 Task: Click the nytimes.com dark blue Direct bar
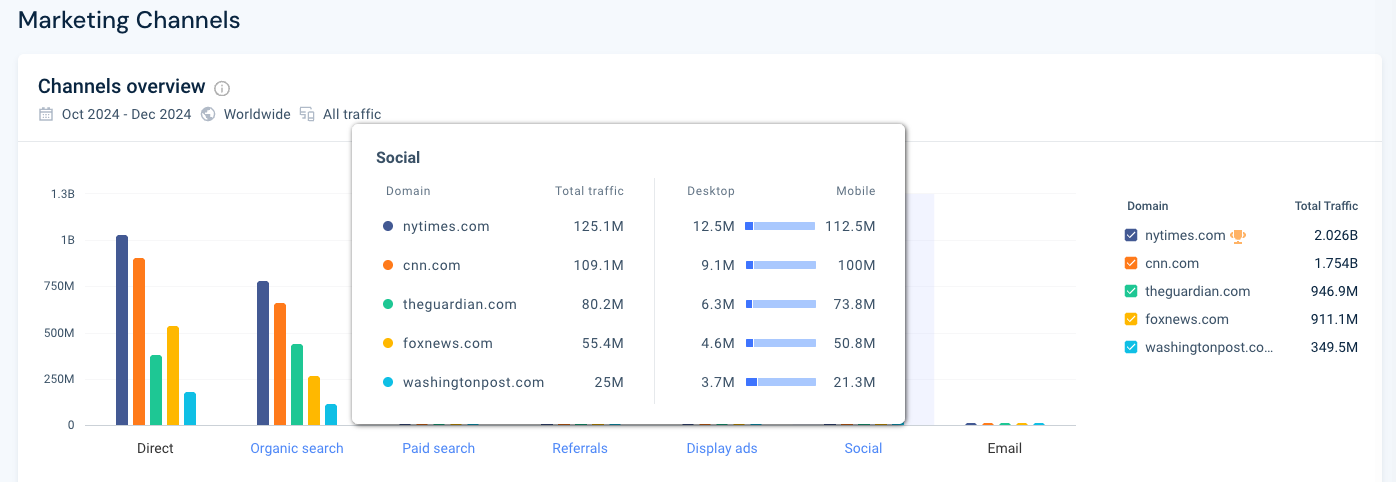122,330
